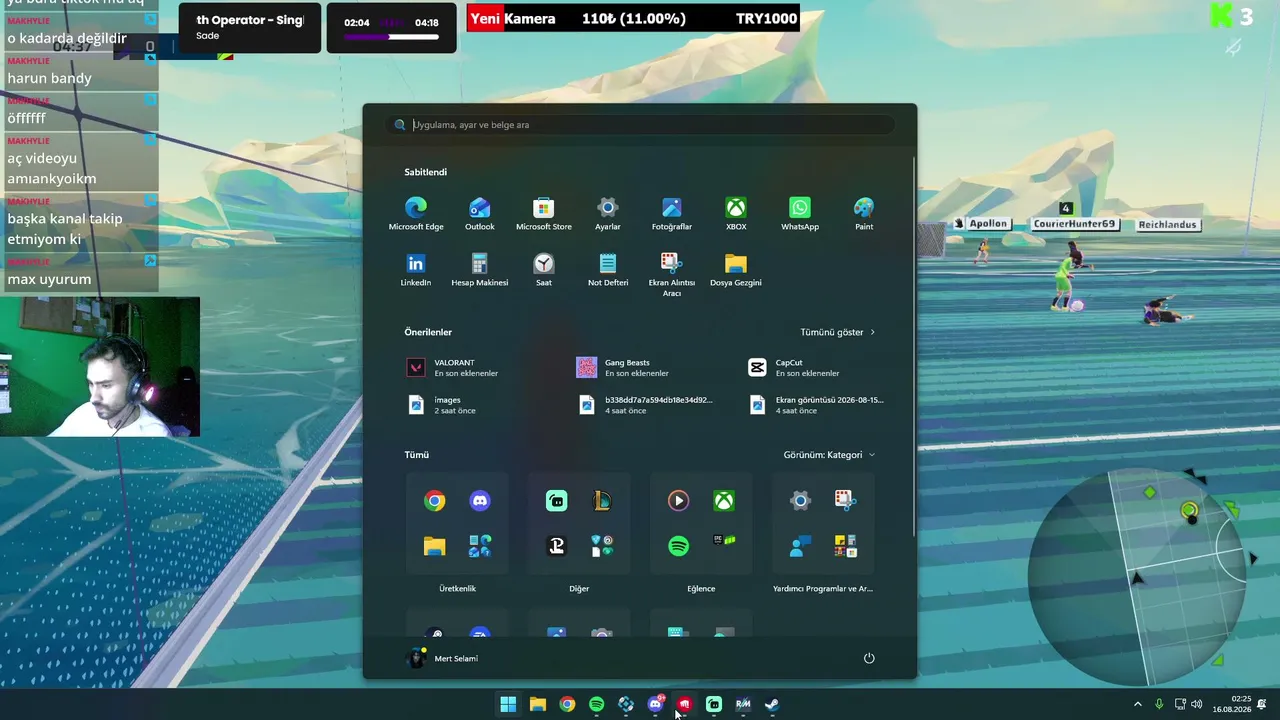
Task: Open Not Defteri notepad
Action: click(x=608, y=270)
